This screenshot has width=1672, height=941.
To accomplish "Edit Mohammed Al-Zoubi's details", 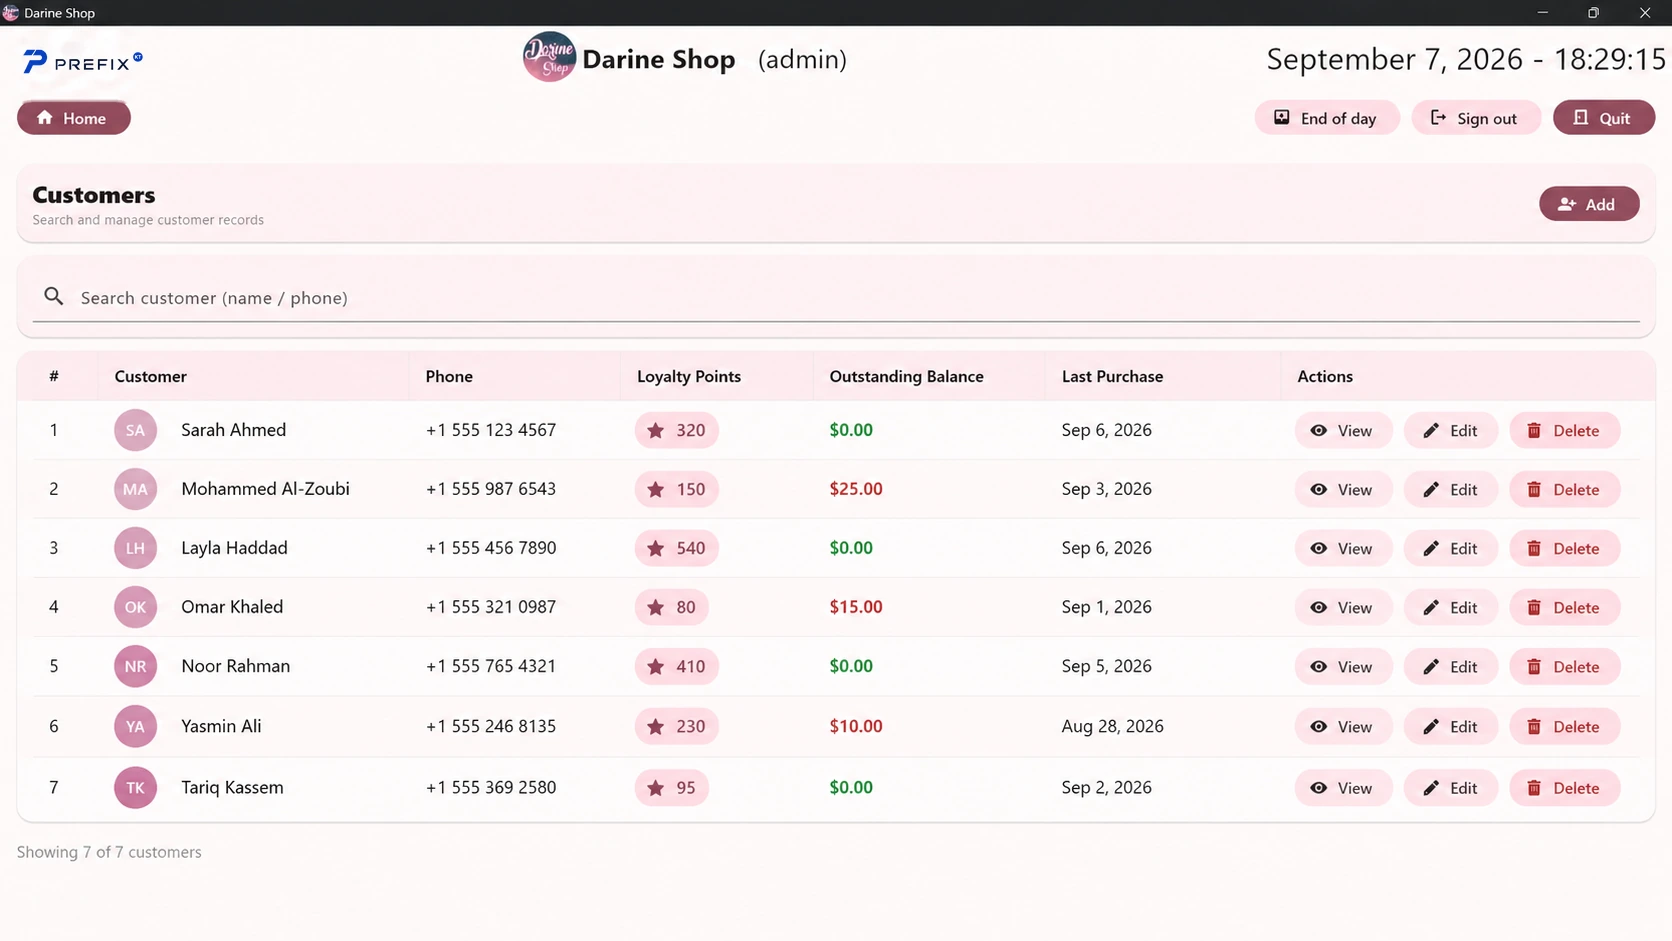I will [1450, 490].
